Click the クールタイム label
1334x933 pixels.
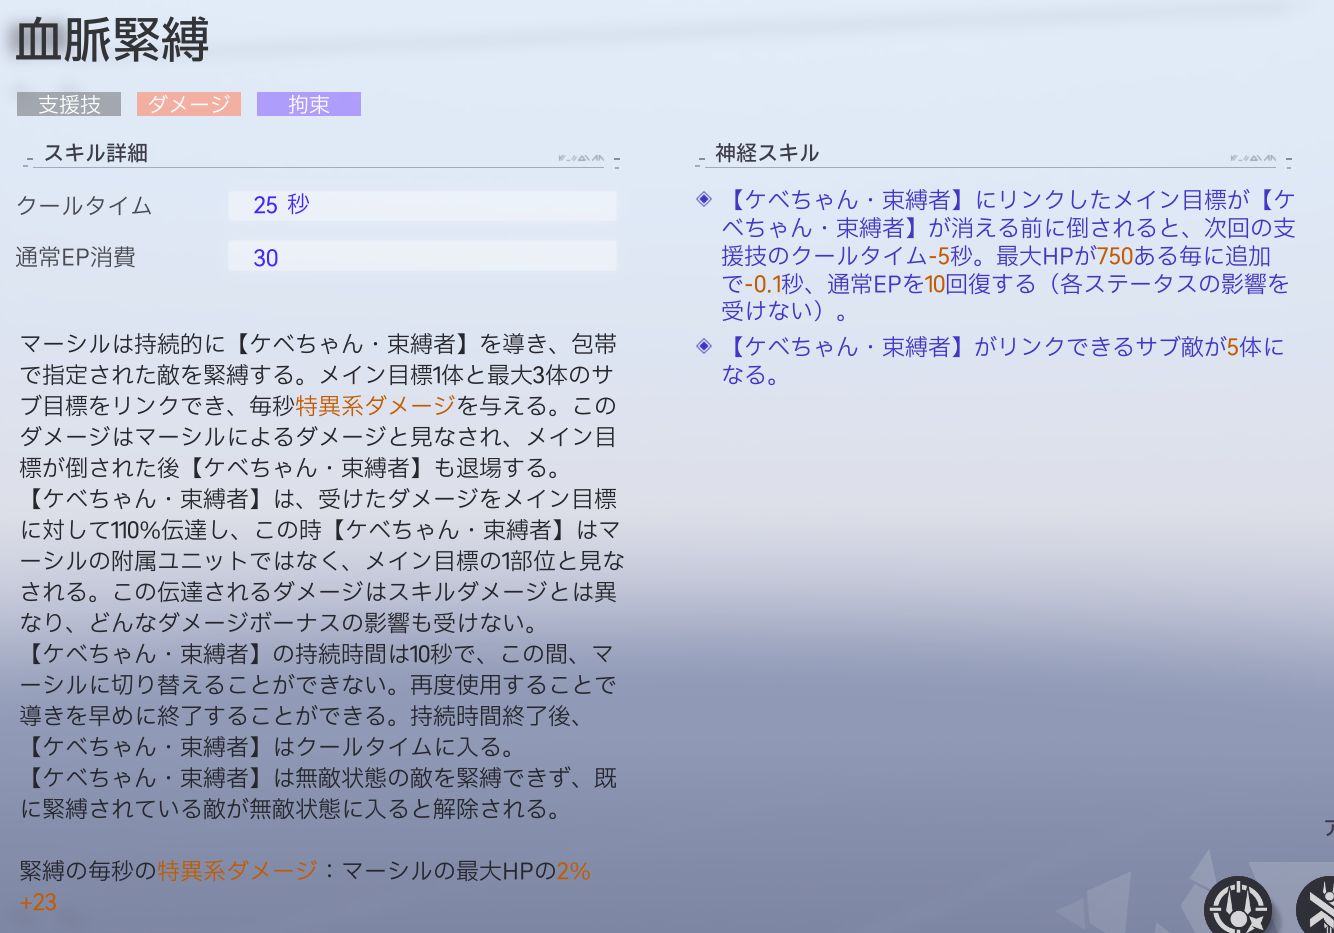[85, 206]
